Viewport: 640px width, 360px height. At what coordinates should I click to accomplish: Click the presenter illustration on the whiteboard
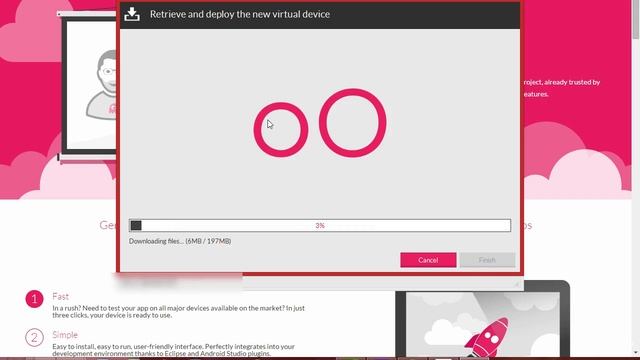(102, 85)
